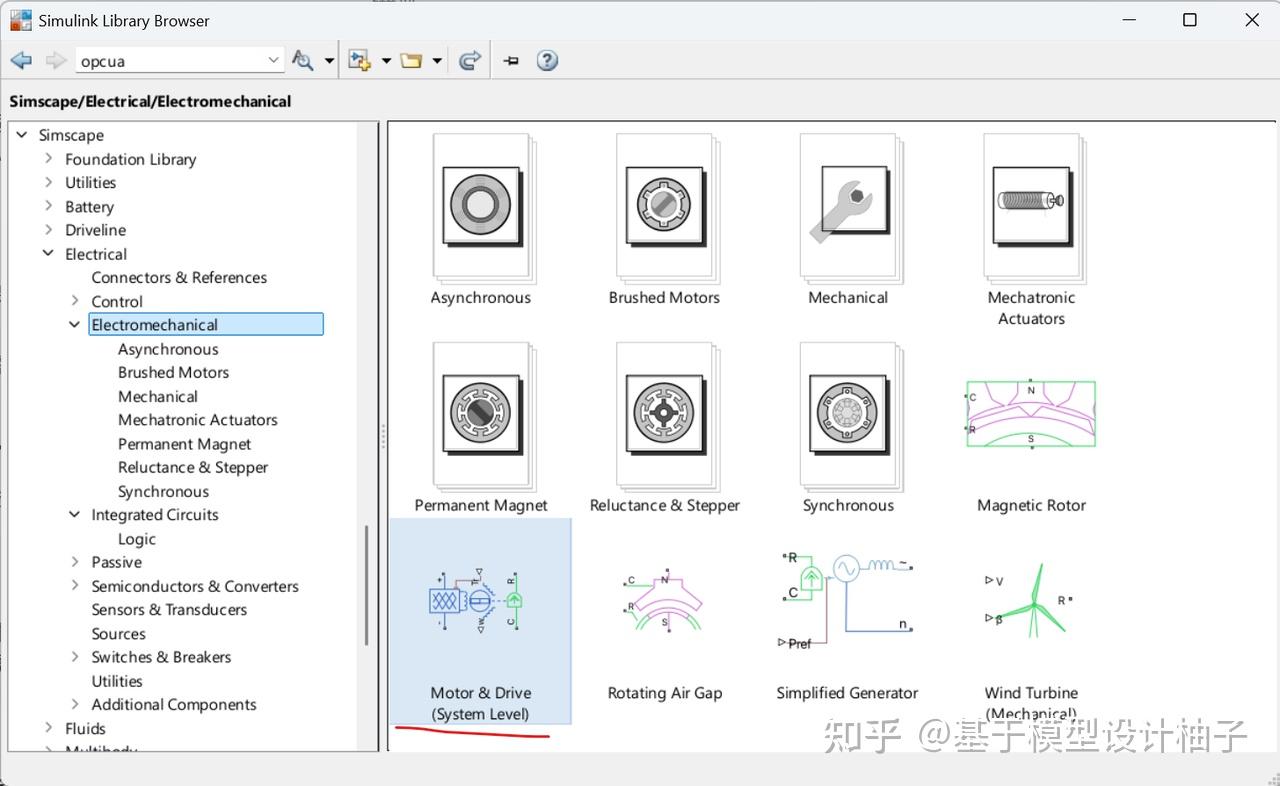
Task: Select Asynchronous in the library tree
Action: 168,349
